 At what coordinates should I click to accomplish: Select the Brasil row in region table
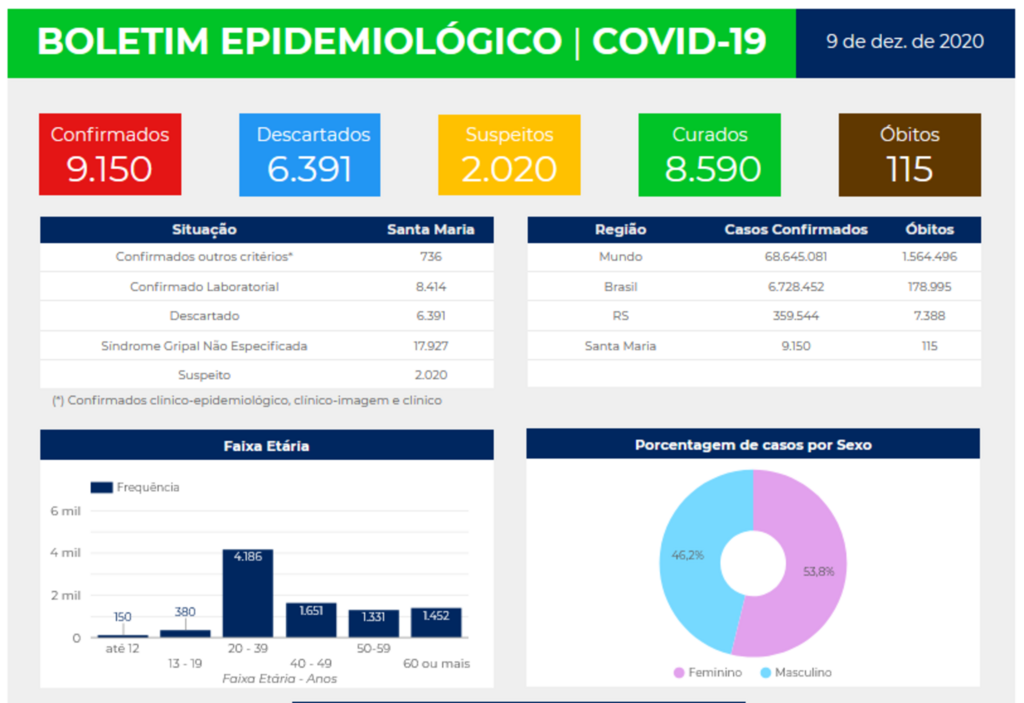tap(621, 287)
